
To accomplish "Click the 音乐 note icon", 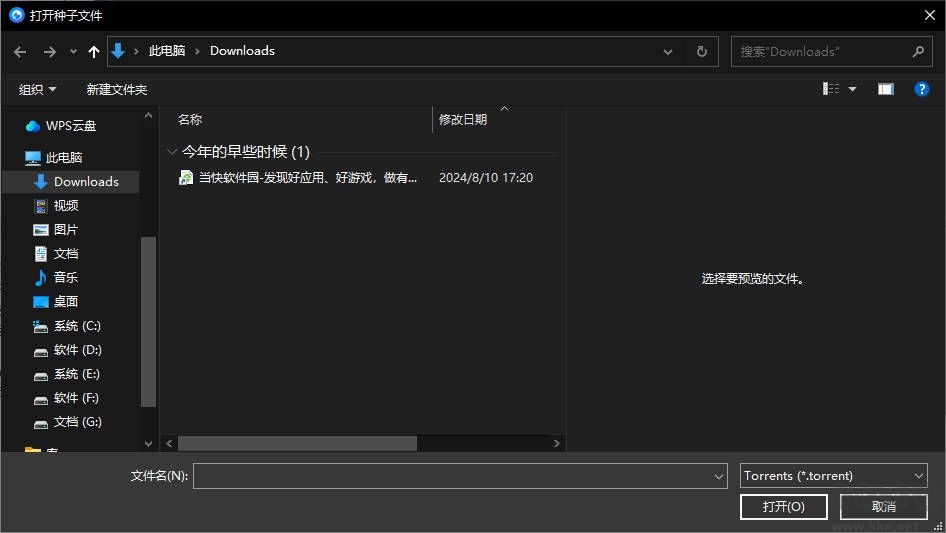I will [x=40, y=278].
